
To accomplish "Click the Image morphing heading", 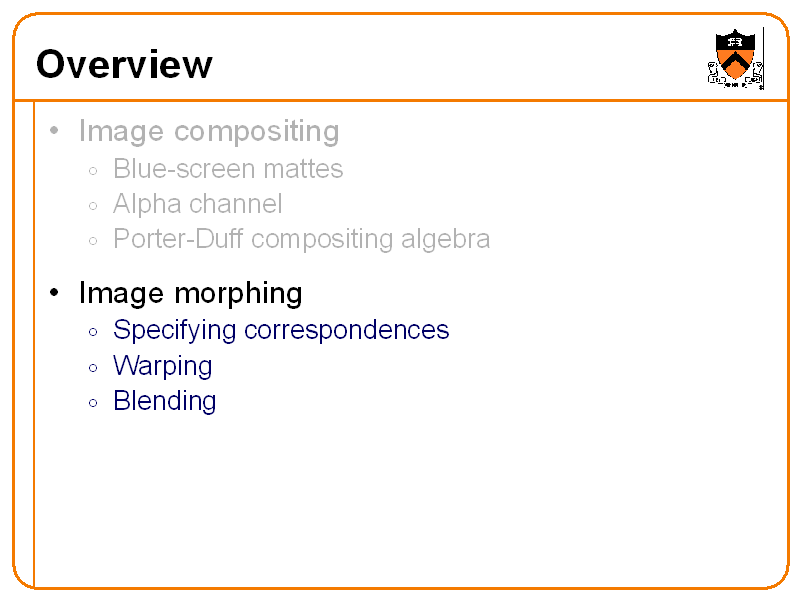I will tap(190, 293).
